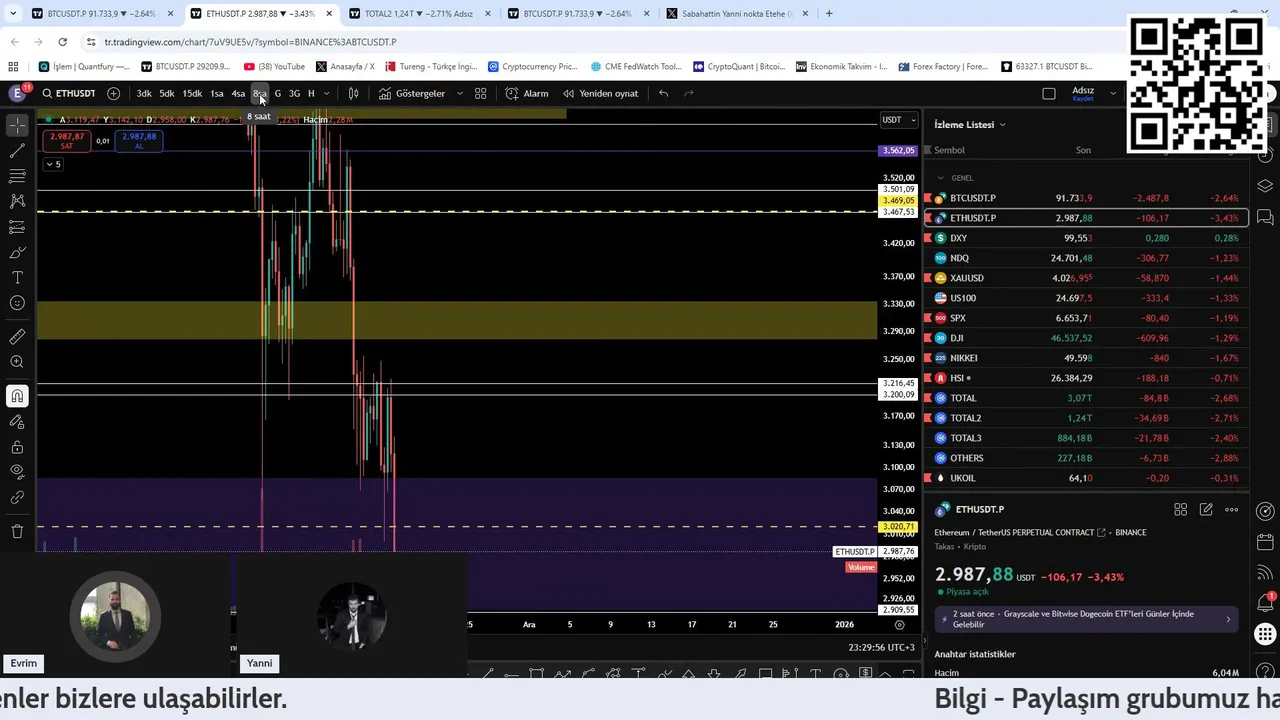Image resolution: width=1280 pixels, height=720 pixels.
Task: Collapse the indicator legend with 5 toggle
Action: [53, 164]
